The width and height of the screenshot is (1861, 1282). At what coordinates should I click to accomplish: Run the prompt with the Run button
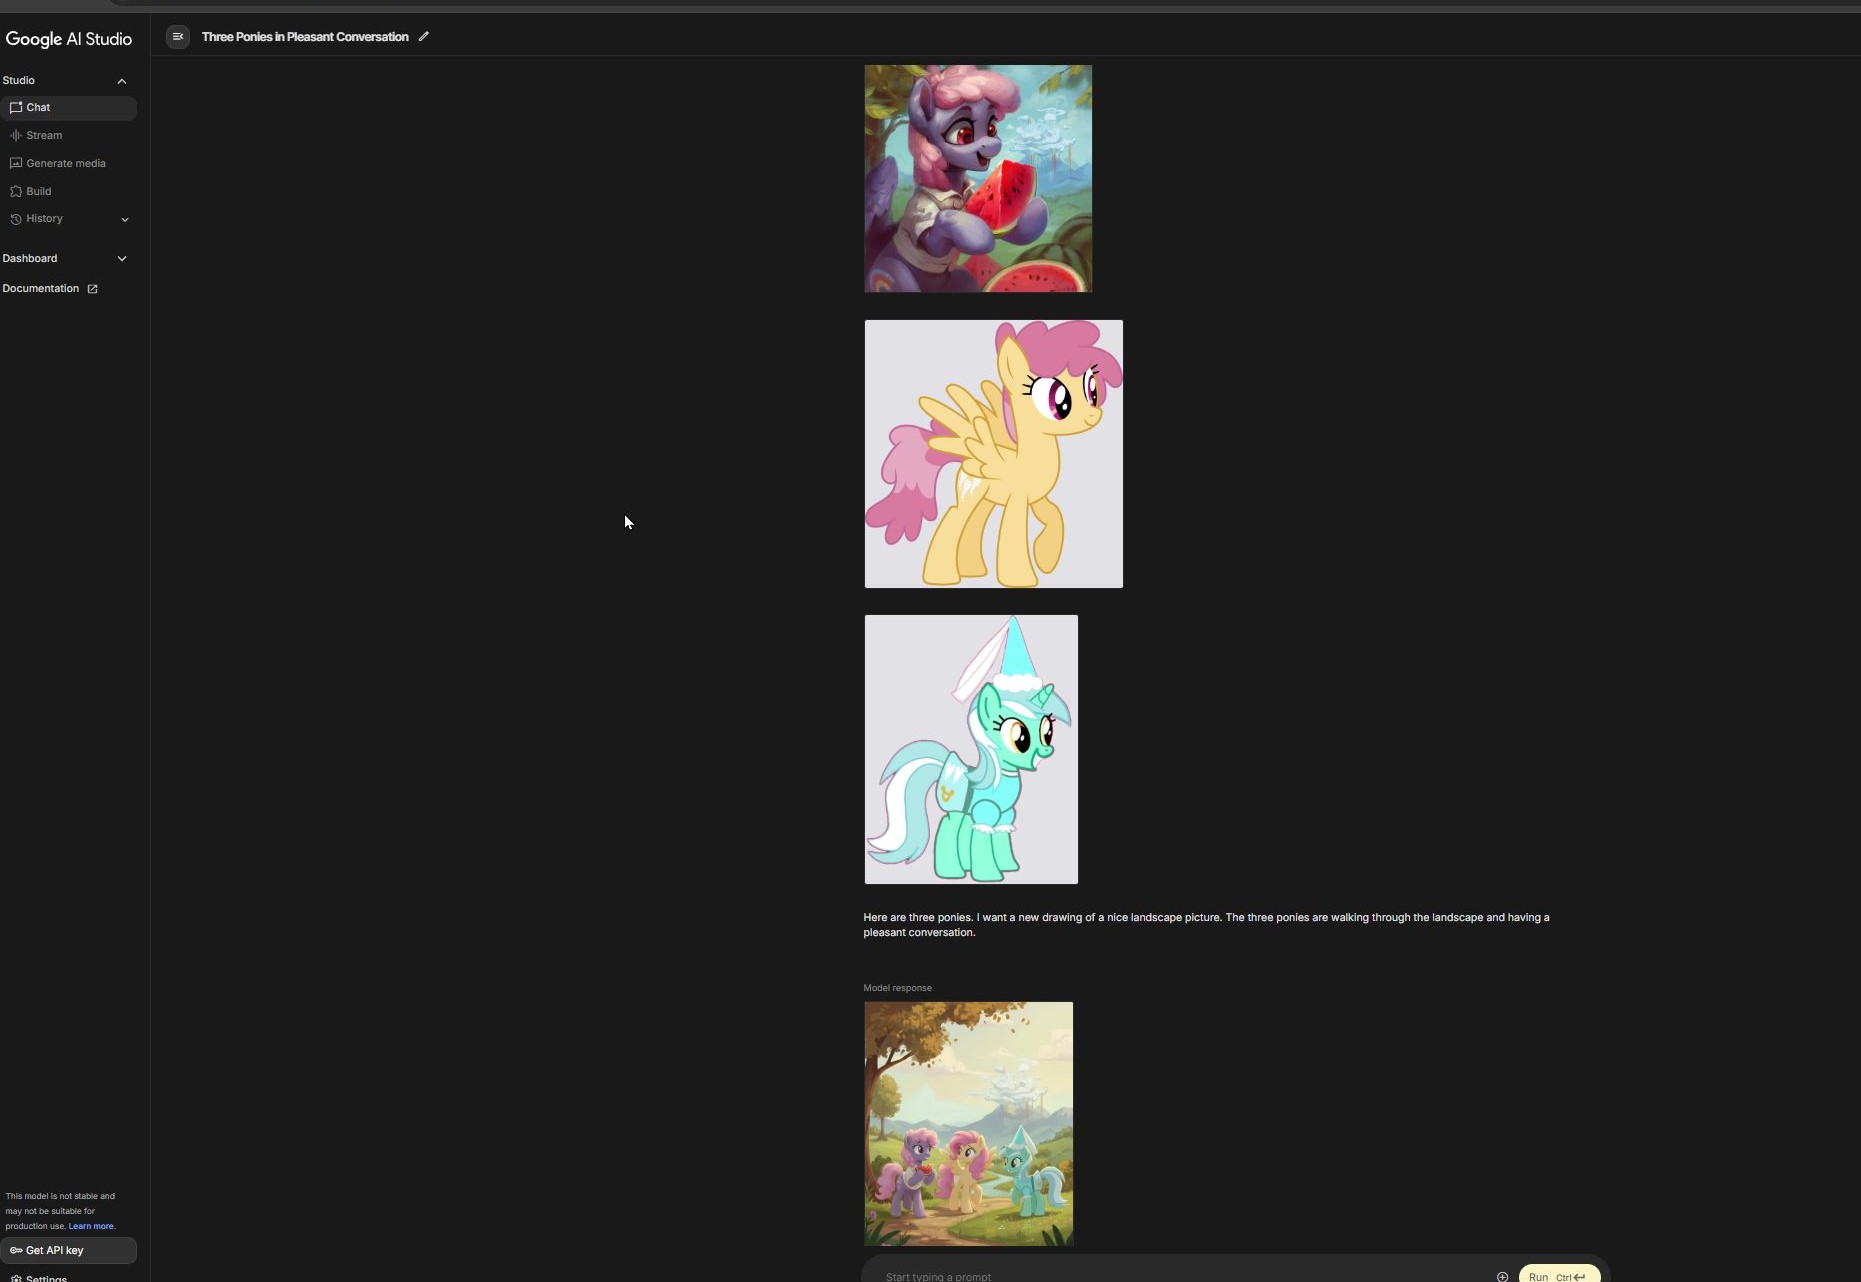[x=1559, y=1275]
